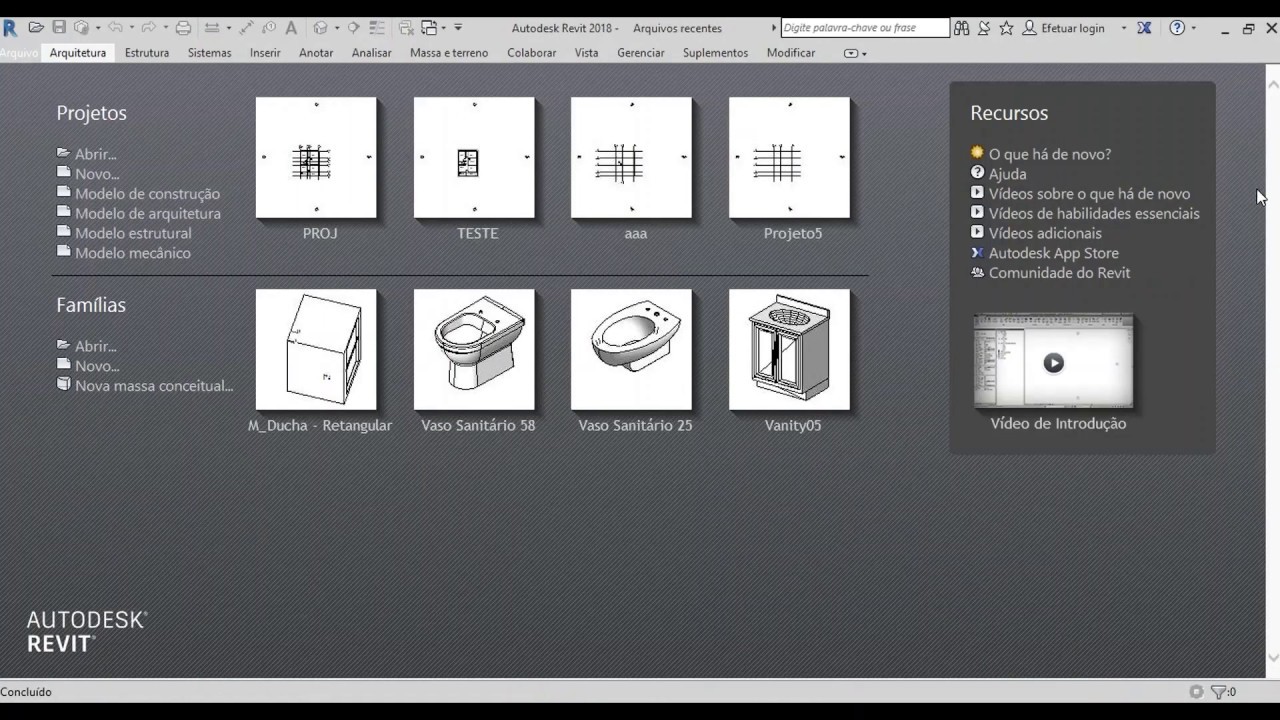Click the Section tool icon
Image resolution: width=1280 pixels, height=720 pixels.
pyautogui.click(x=353, y=28)
